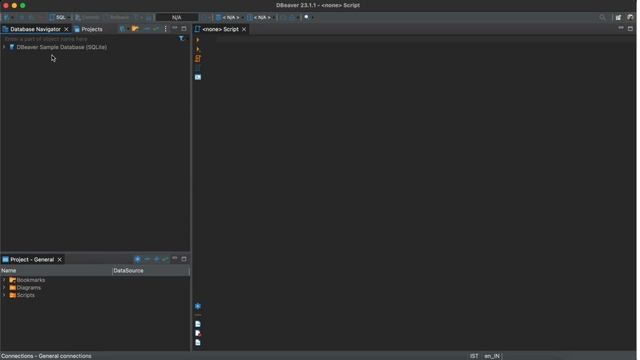Collapse all in the Project panel
This screenshot has width=640, height=360.
tap(148, 260)
